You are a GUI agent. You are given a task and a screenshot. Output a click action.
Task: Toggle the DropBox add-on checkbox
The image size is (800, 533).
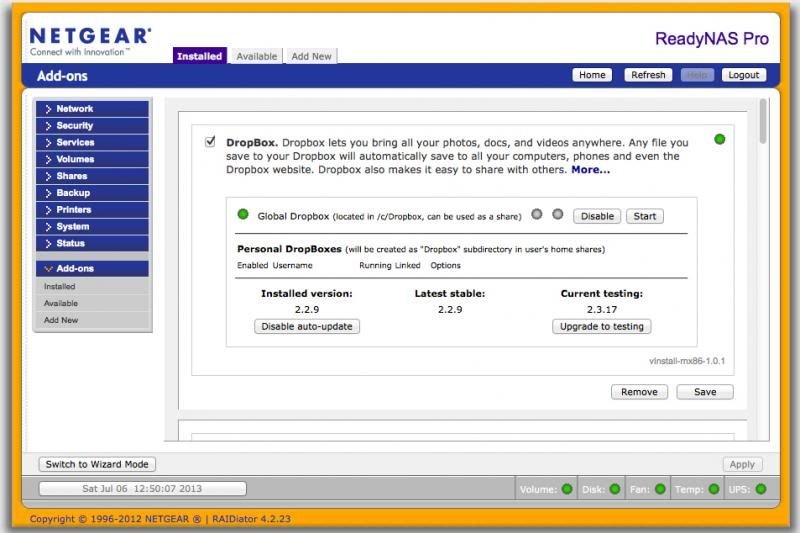210,141
